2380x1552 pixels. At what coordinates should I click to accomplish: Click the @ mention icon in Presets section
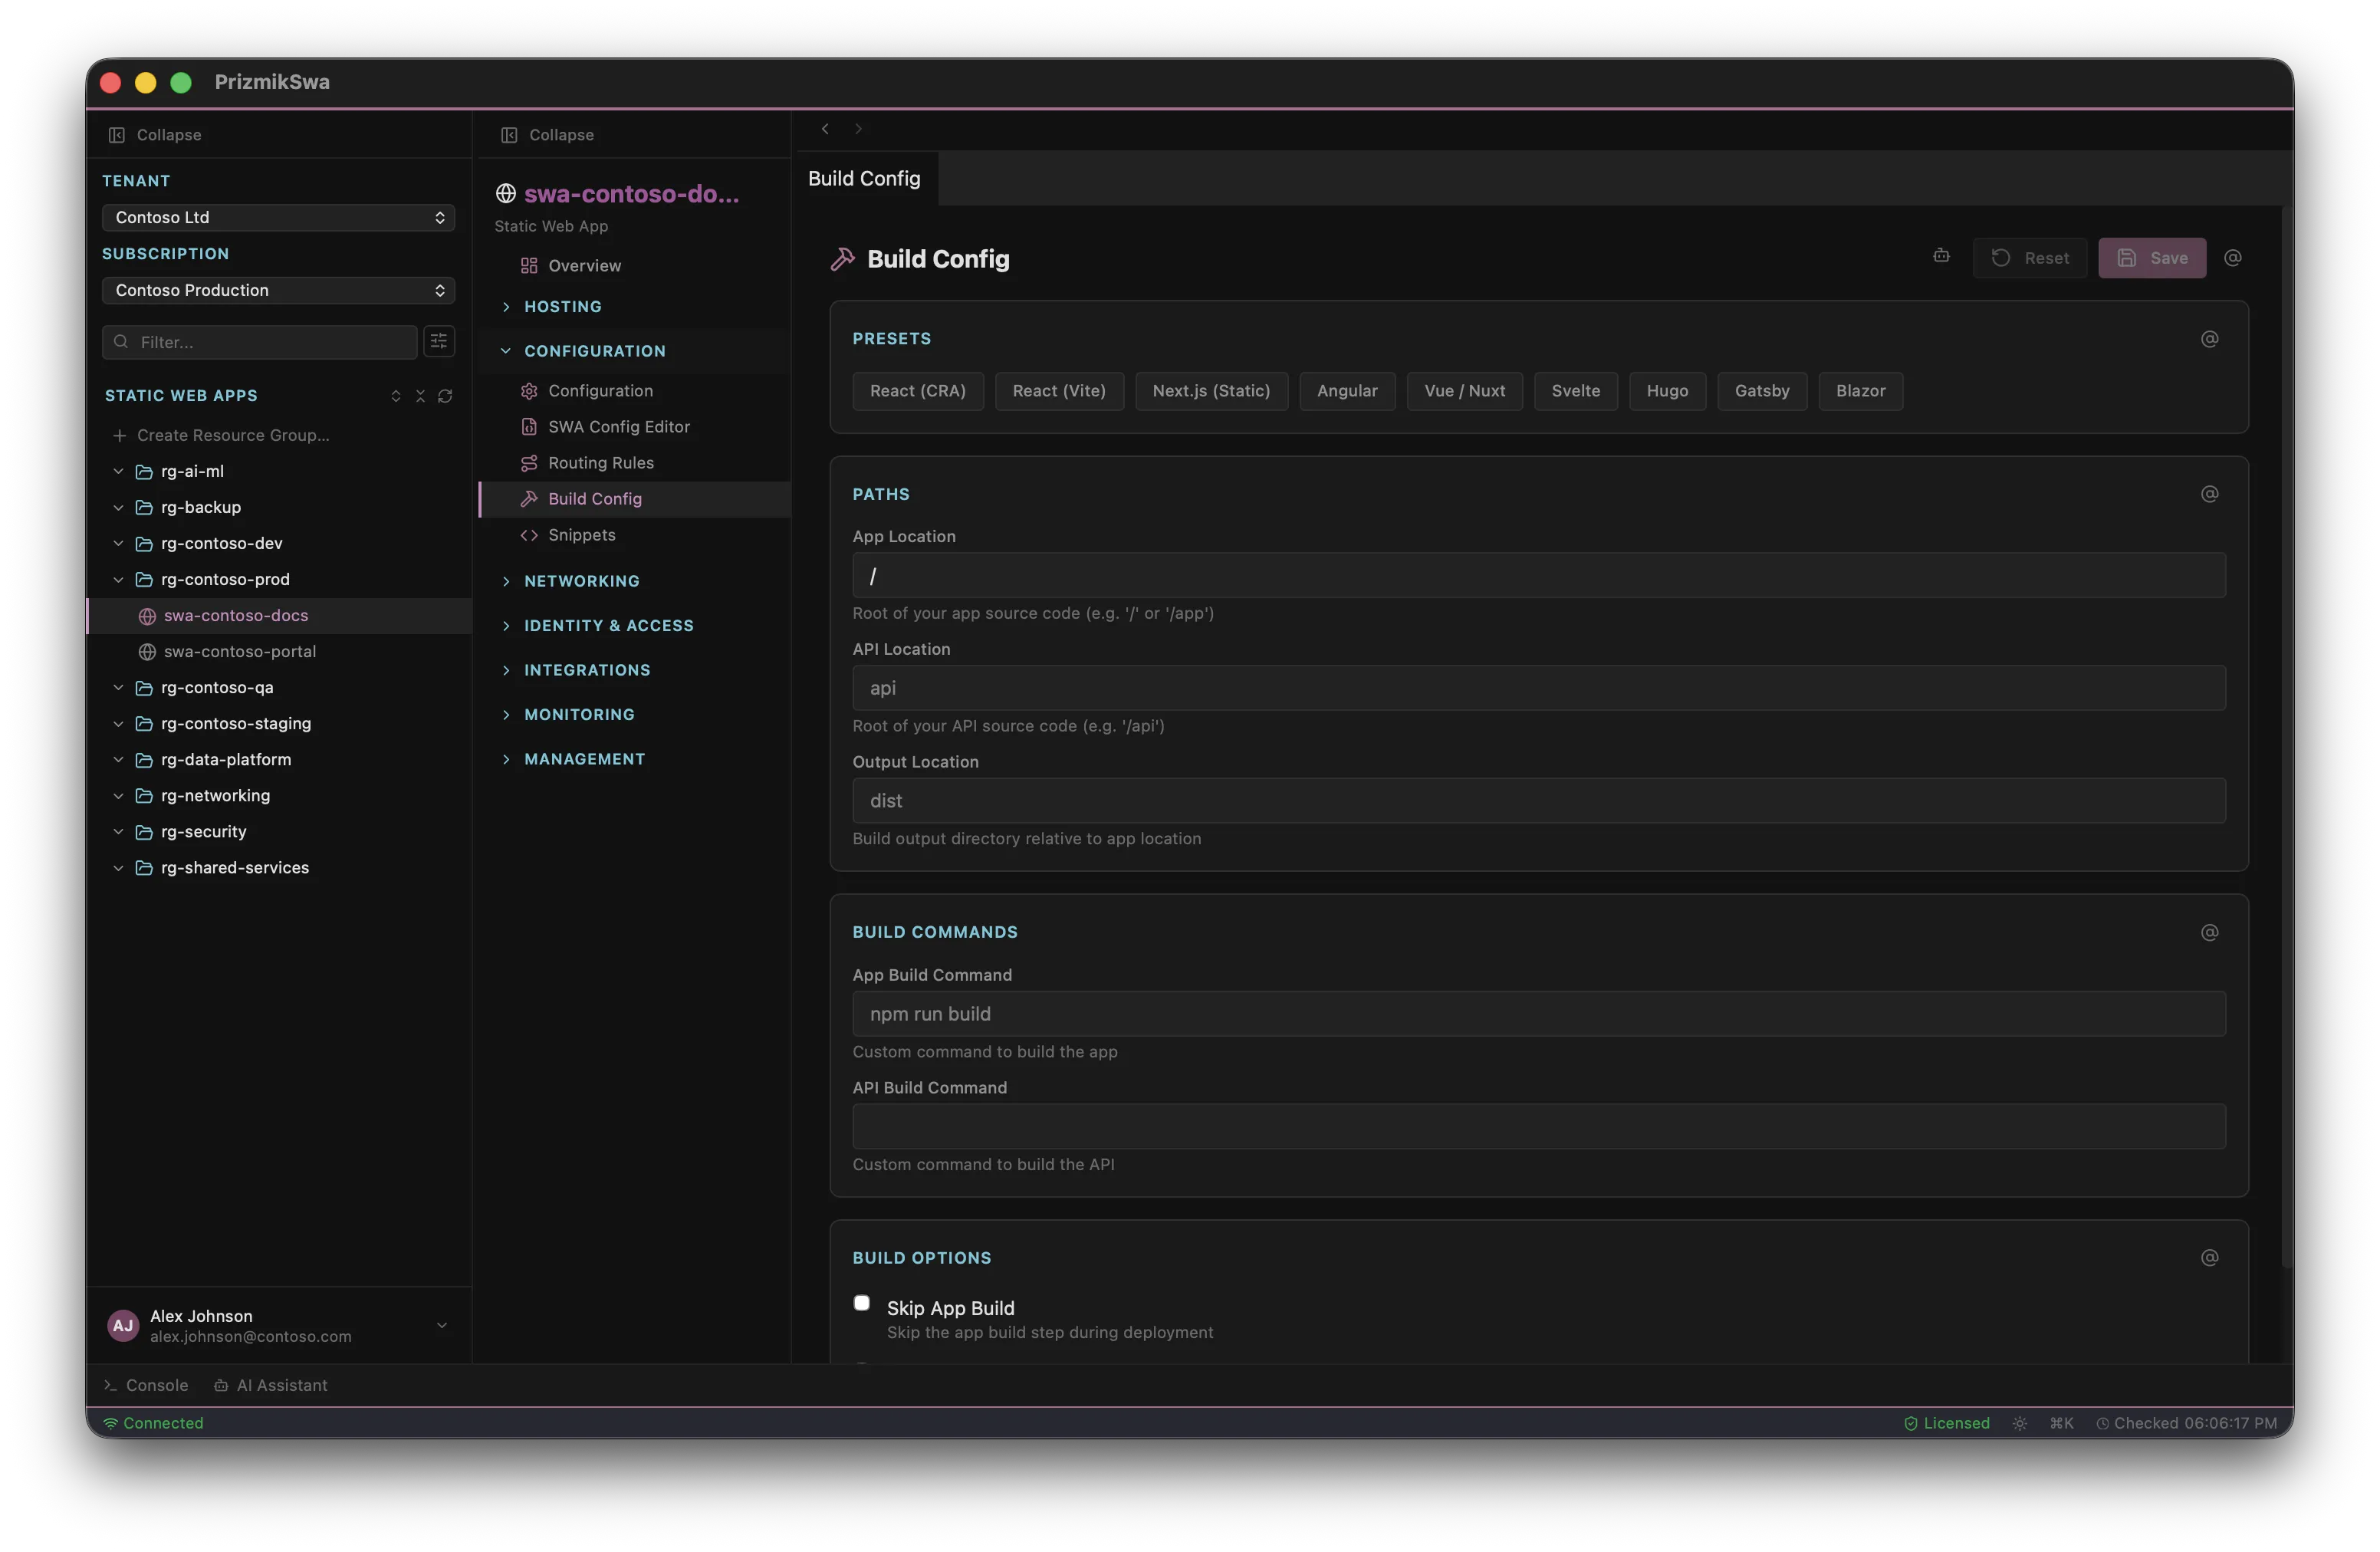click(x=2210, y=339)
